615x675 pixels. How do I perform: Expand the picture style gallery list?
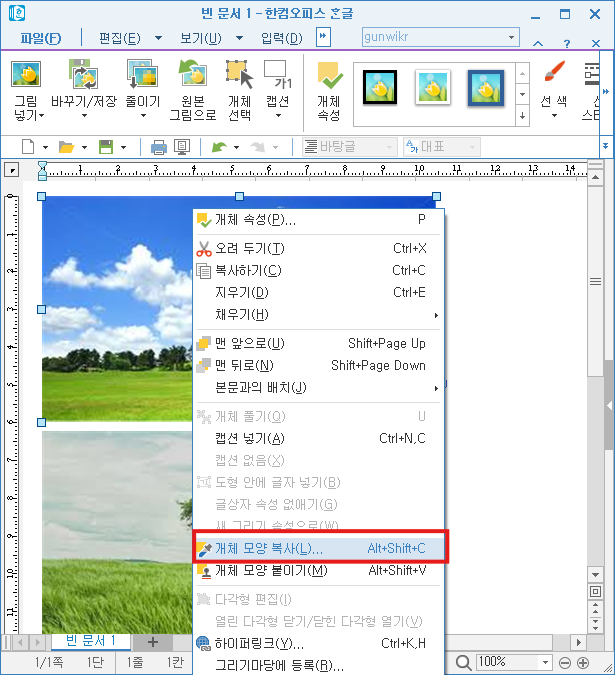522,116
